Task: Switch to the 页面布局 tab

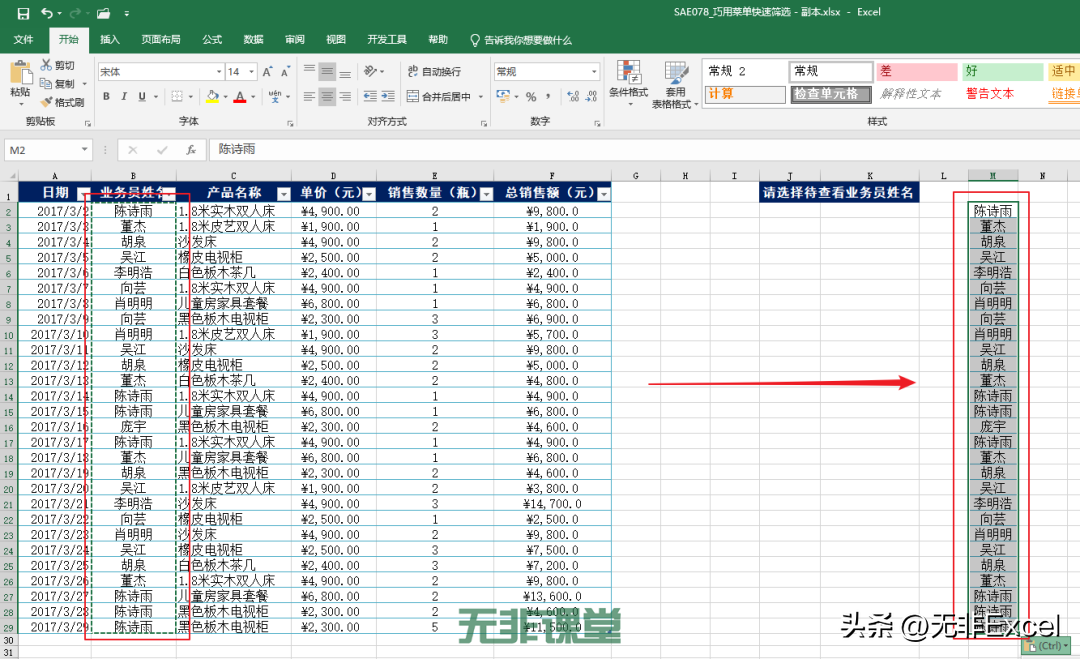Action: [160, 40]
